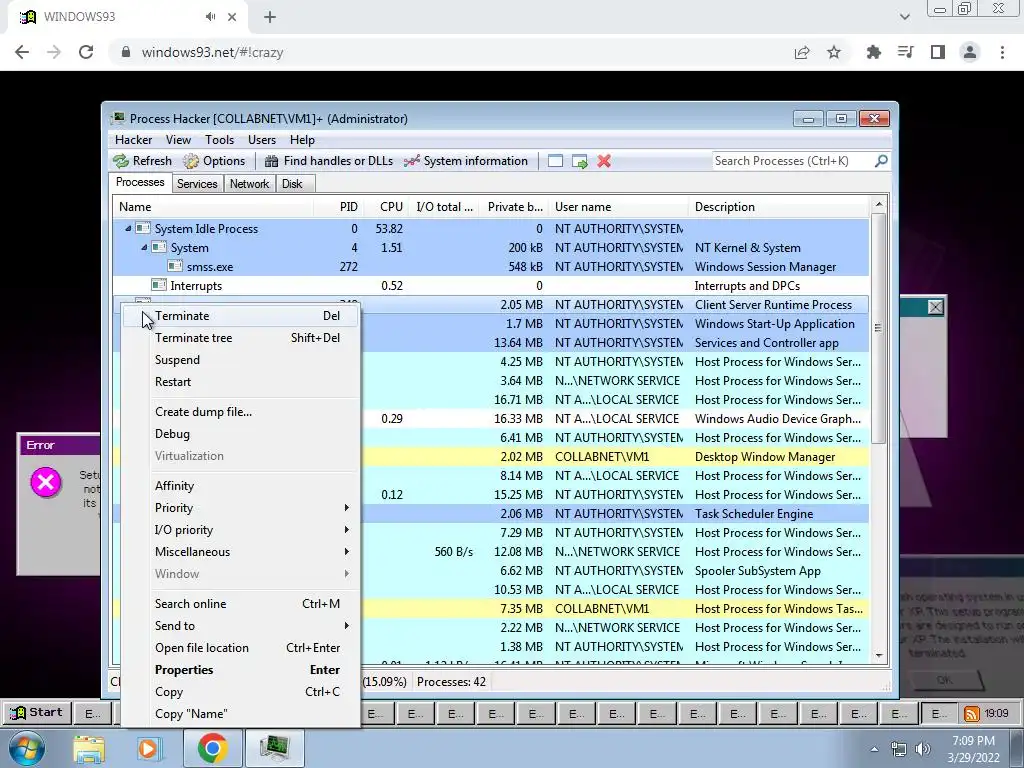1024x768 pixels.
Task: Mute tab via speaker icon on WINDOWS93 tab
Action: (x=210, y=17)
